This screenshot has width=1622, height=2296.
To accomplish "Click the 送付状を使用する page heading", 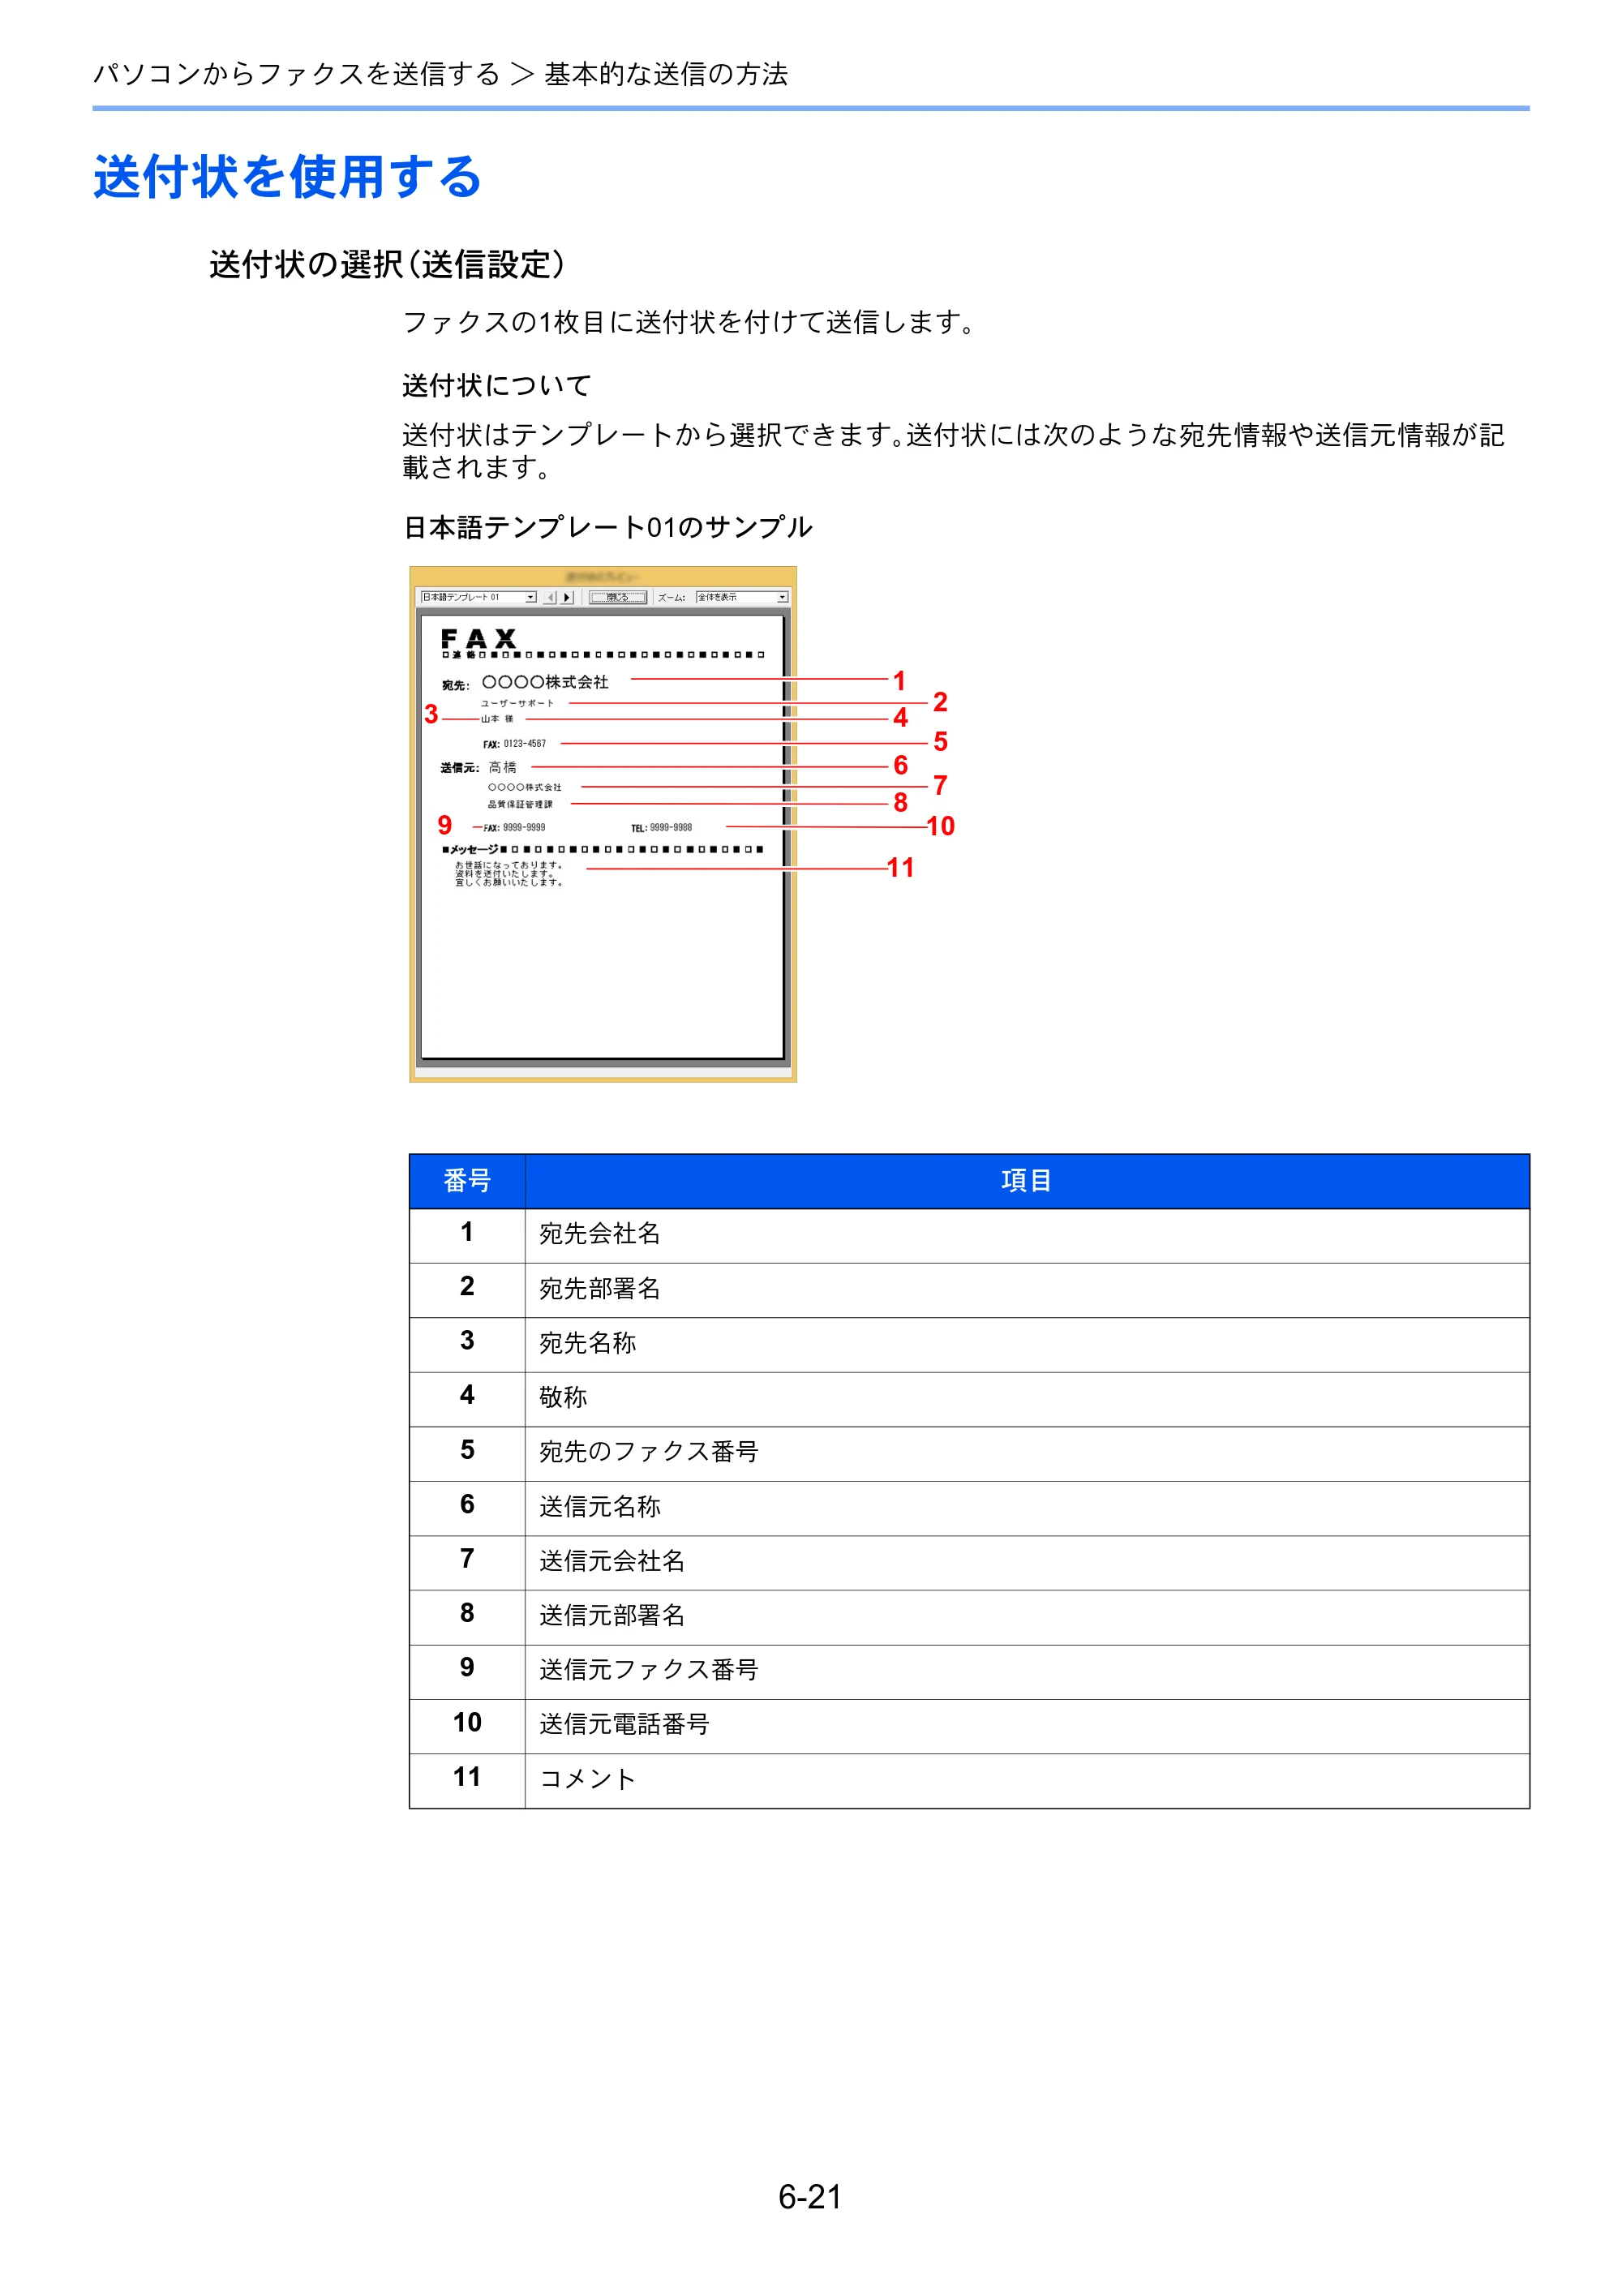I will point(288,177).
